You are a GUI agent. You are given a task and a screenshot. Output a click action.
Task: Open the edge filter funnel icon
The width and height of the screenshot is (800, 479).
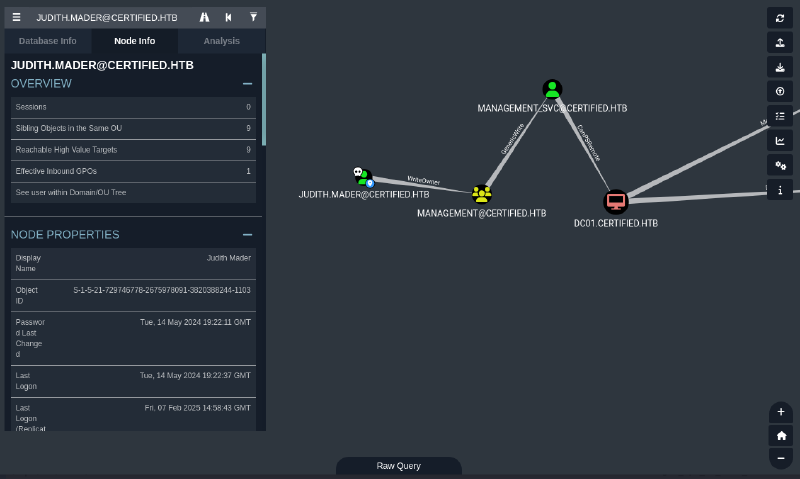point(253,18)
